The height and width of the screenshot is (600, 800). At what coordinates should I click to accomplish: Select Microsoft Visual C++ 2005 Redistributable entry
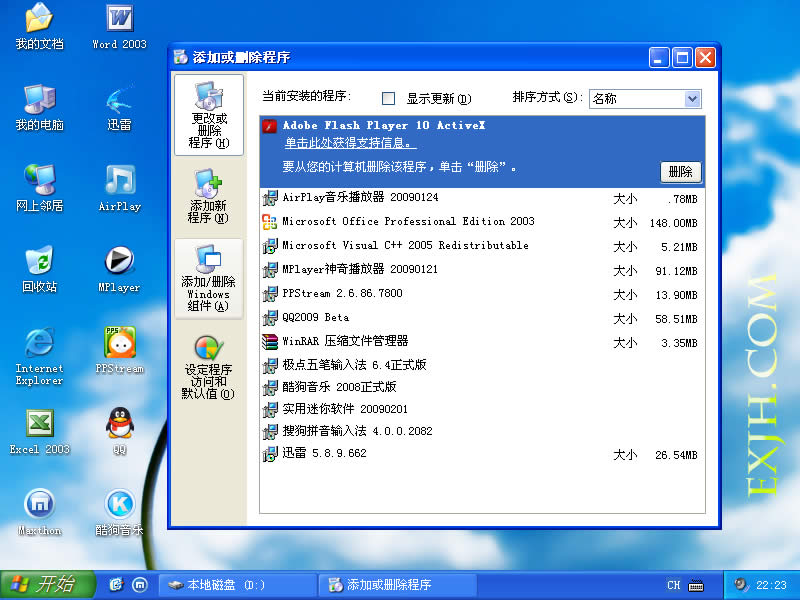pos(483,245)
